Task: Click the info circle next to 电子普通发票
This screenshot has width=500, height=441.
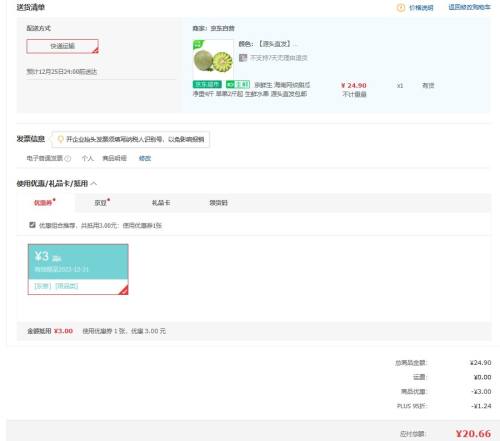Action: click(68, 159)
